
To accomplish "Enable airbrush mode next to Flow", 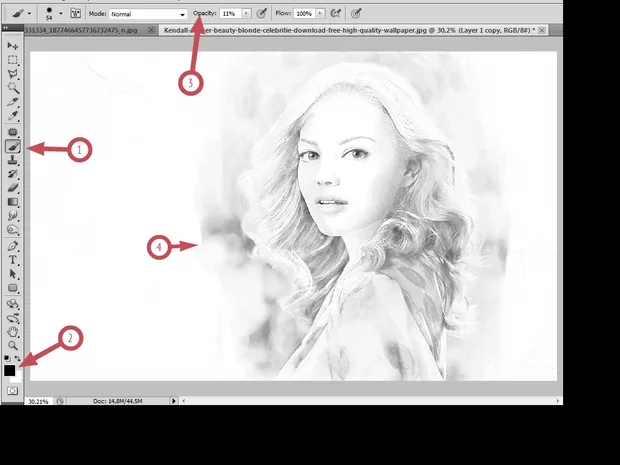I will (332, 15).
